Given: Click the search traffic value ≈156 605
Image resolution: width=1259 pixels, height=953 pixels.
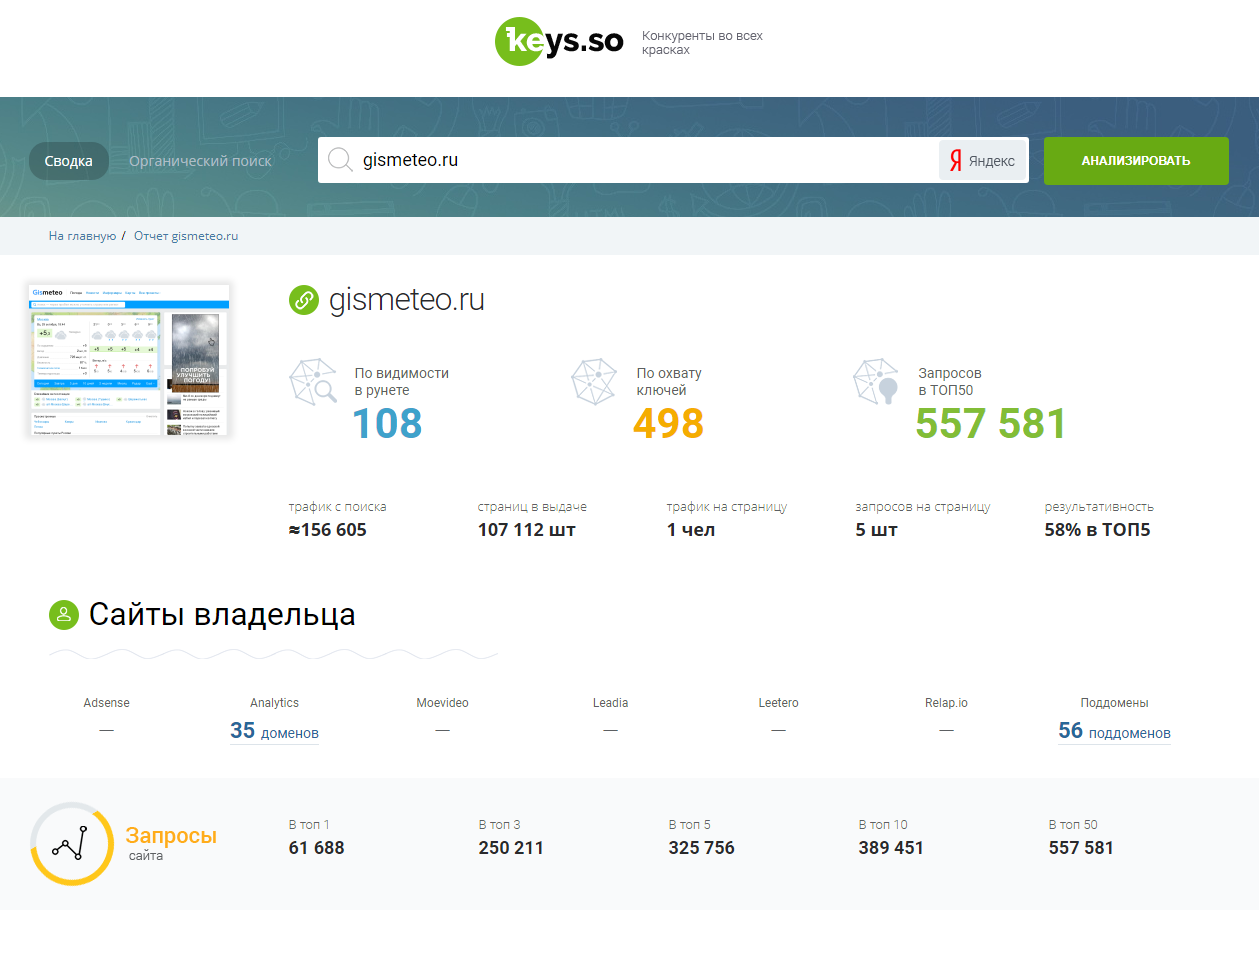Looking at the screenshot, I should pos(328,530).
